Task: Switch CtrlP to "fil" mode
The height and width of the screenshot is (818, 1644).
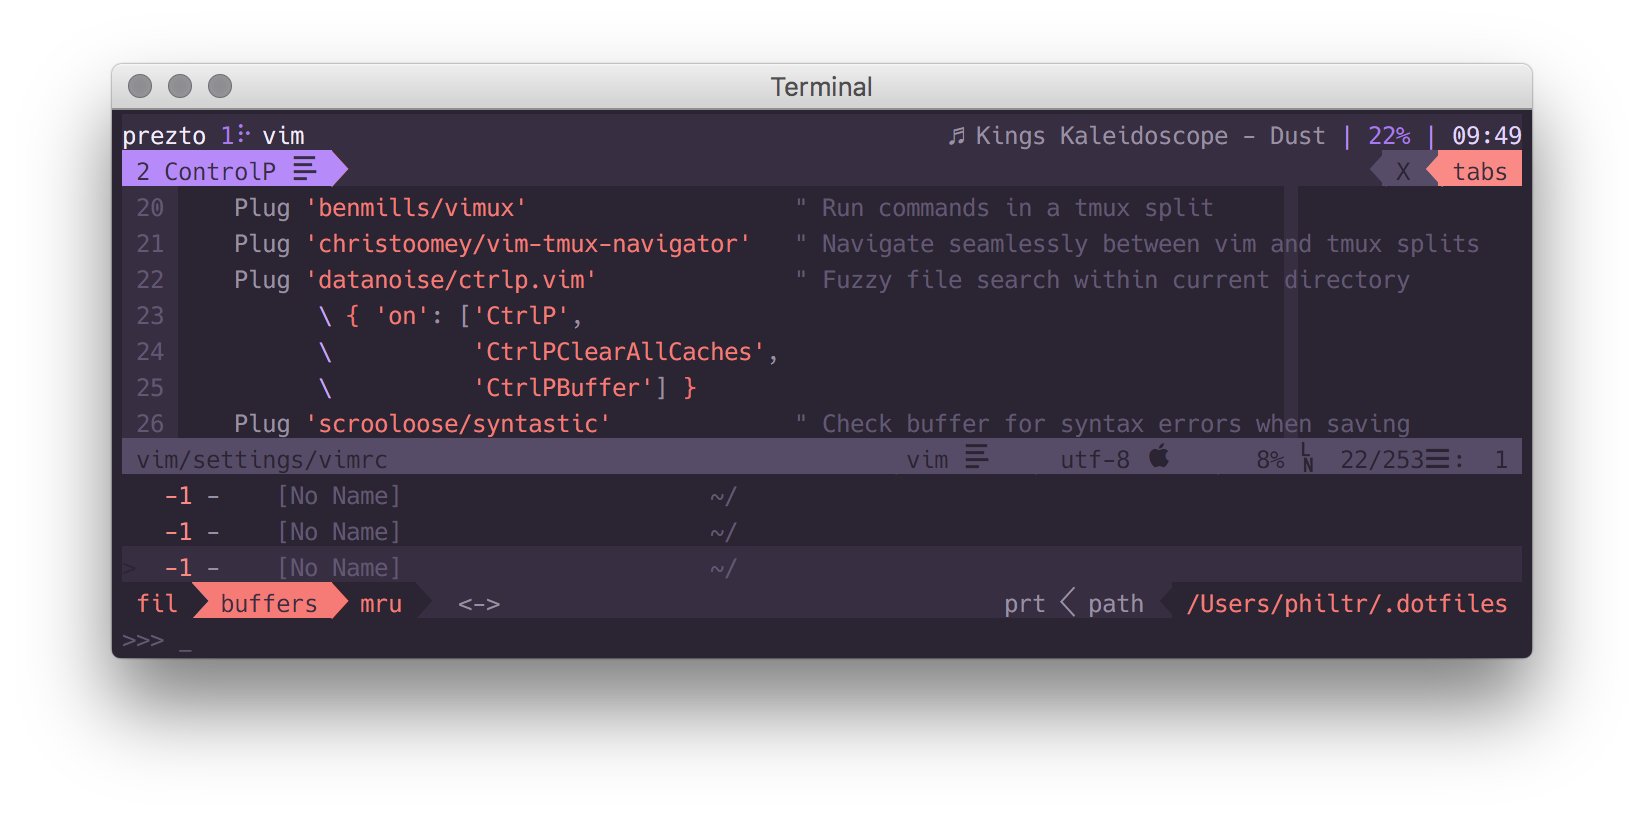Action: pos(157,604)
